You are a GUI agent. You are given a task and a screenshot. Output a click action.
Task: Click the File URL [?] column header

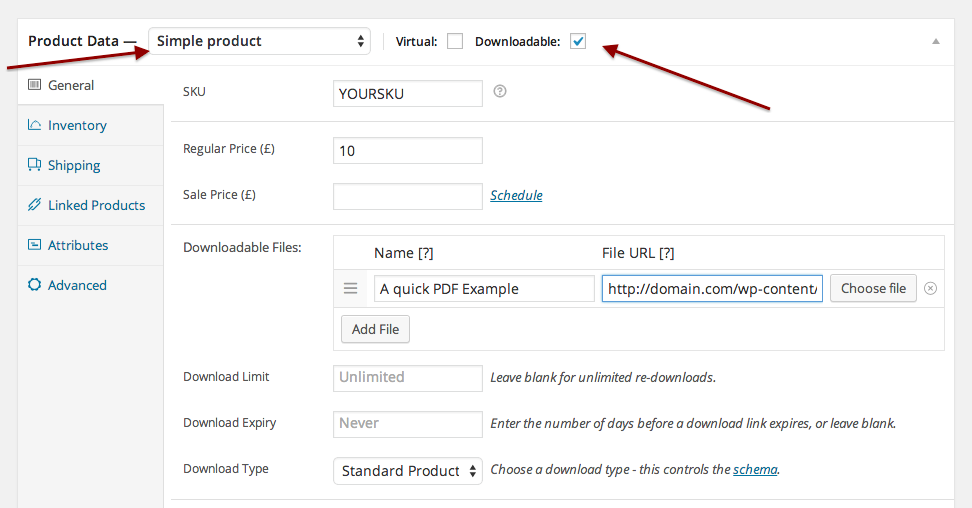[638, 253]
